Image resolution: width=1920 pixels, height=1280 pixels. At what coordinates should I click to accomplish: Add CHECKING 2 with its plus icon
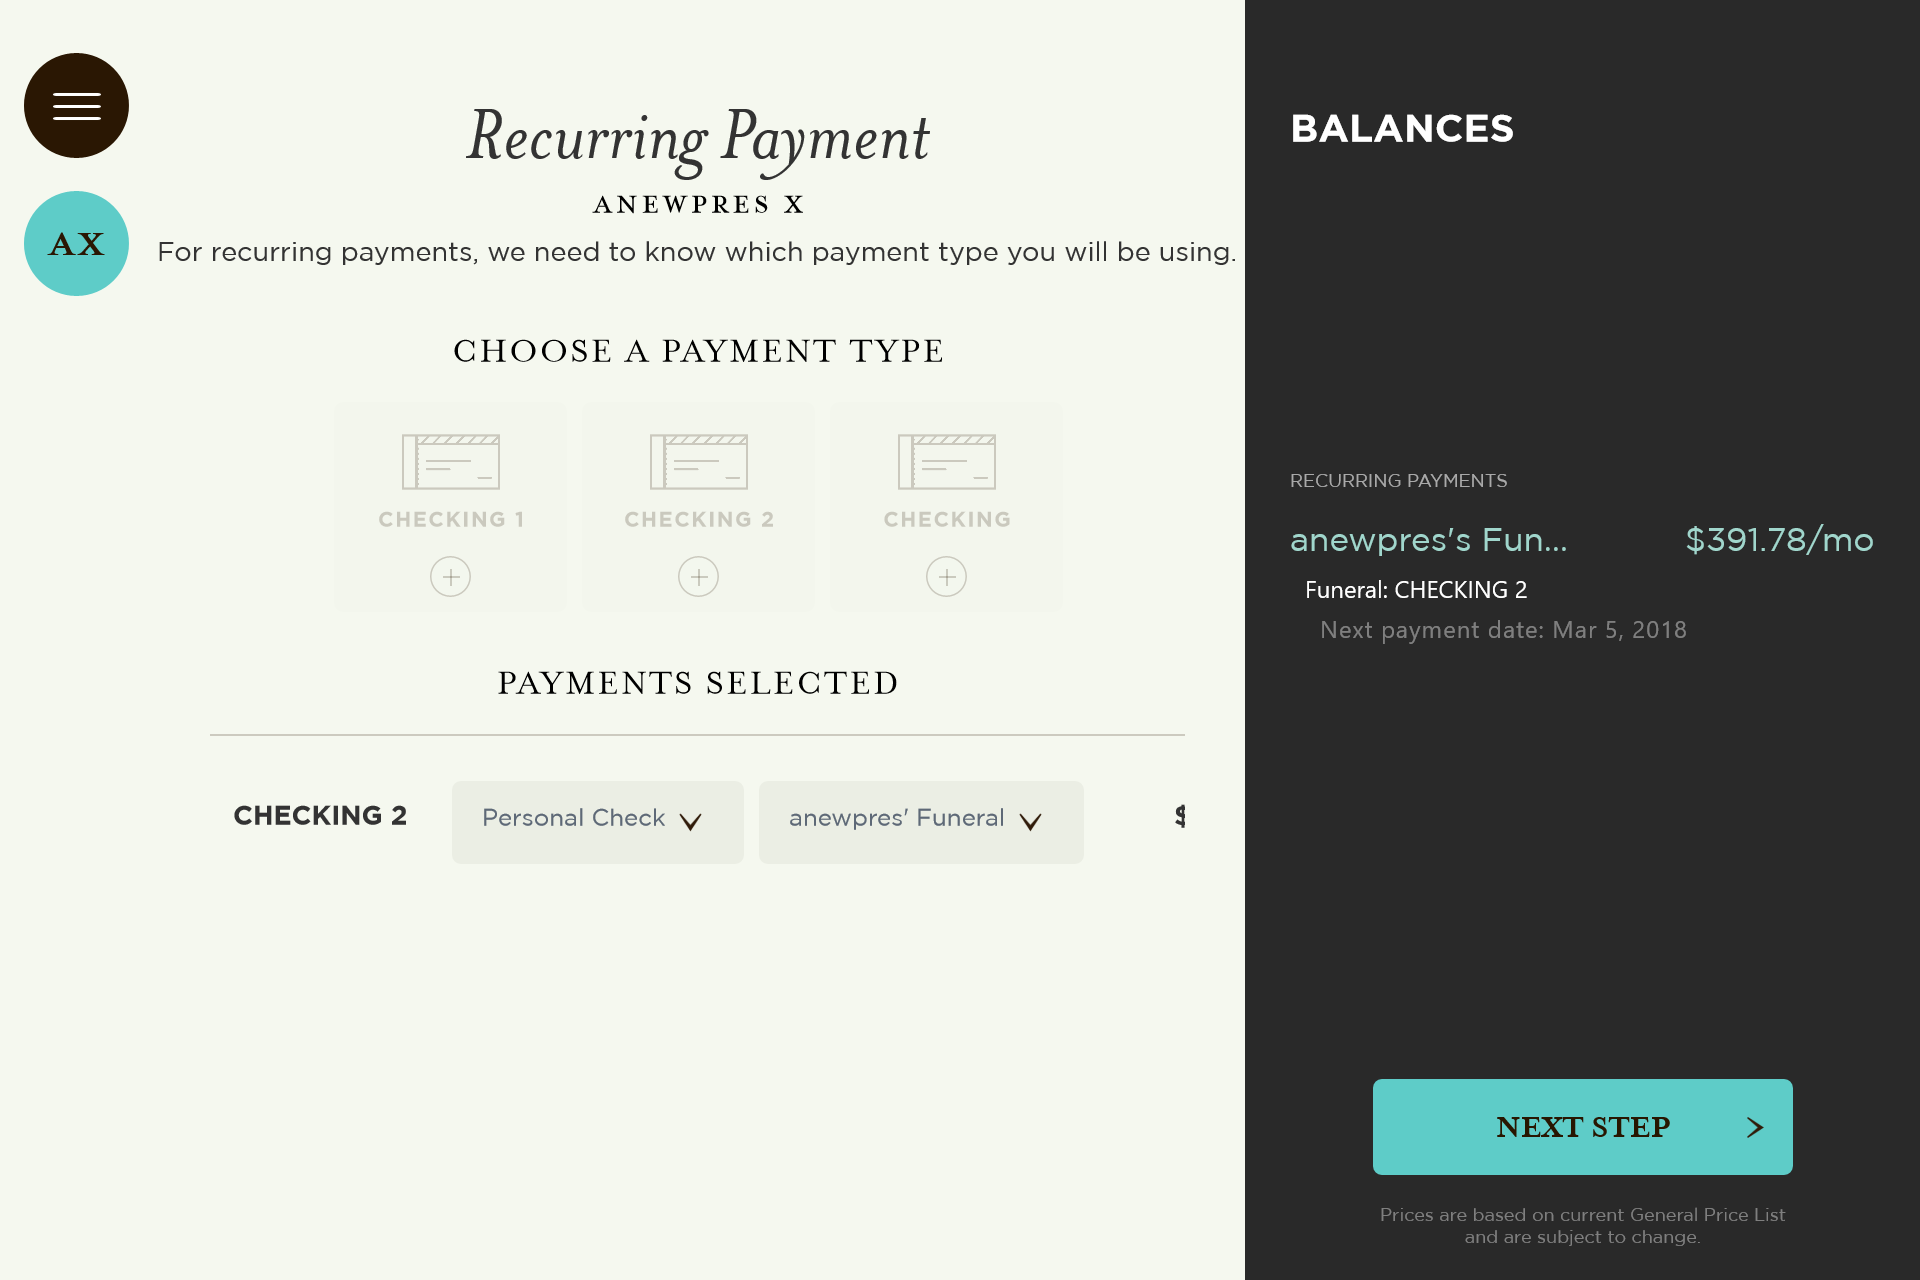(698, 577)
